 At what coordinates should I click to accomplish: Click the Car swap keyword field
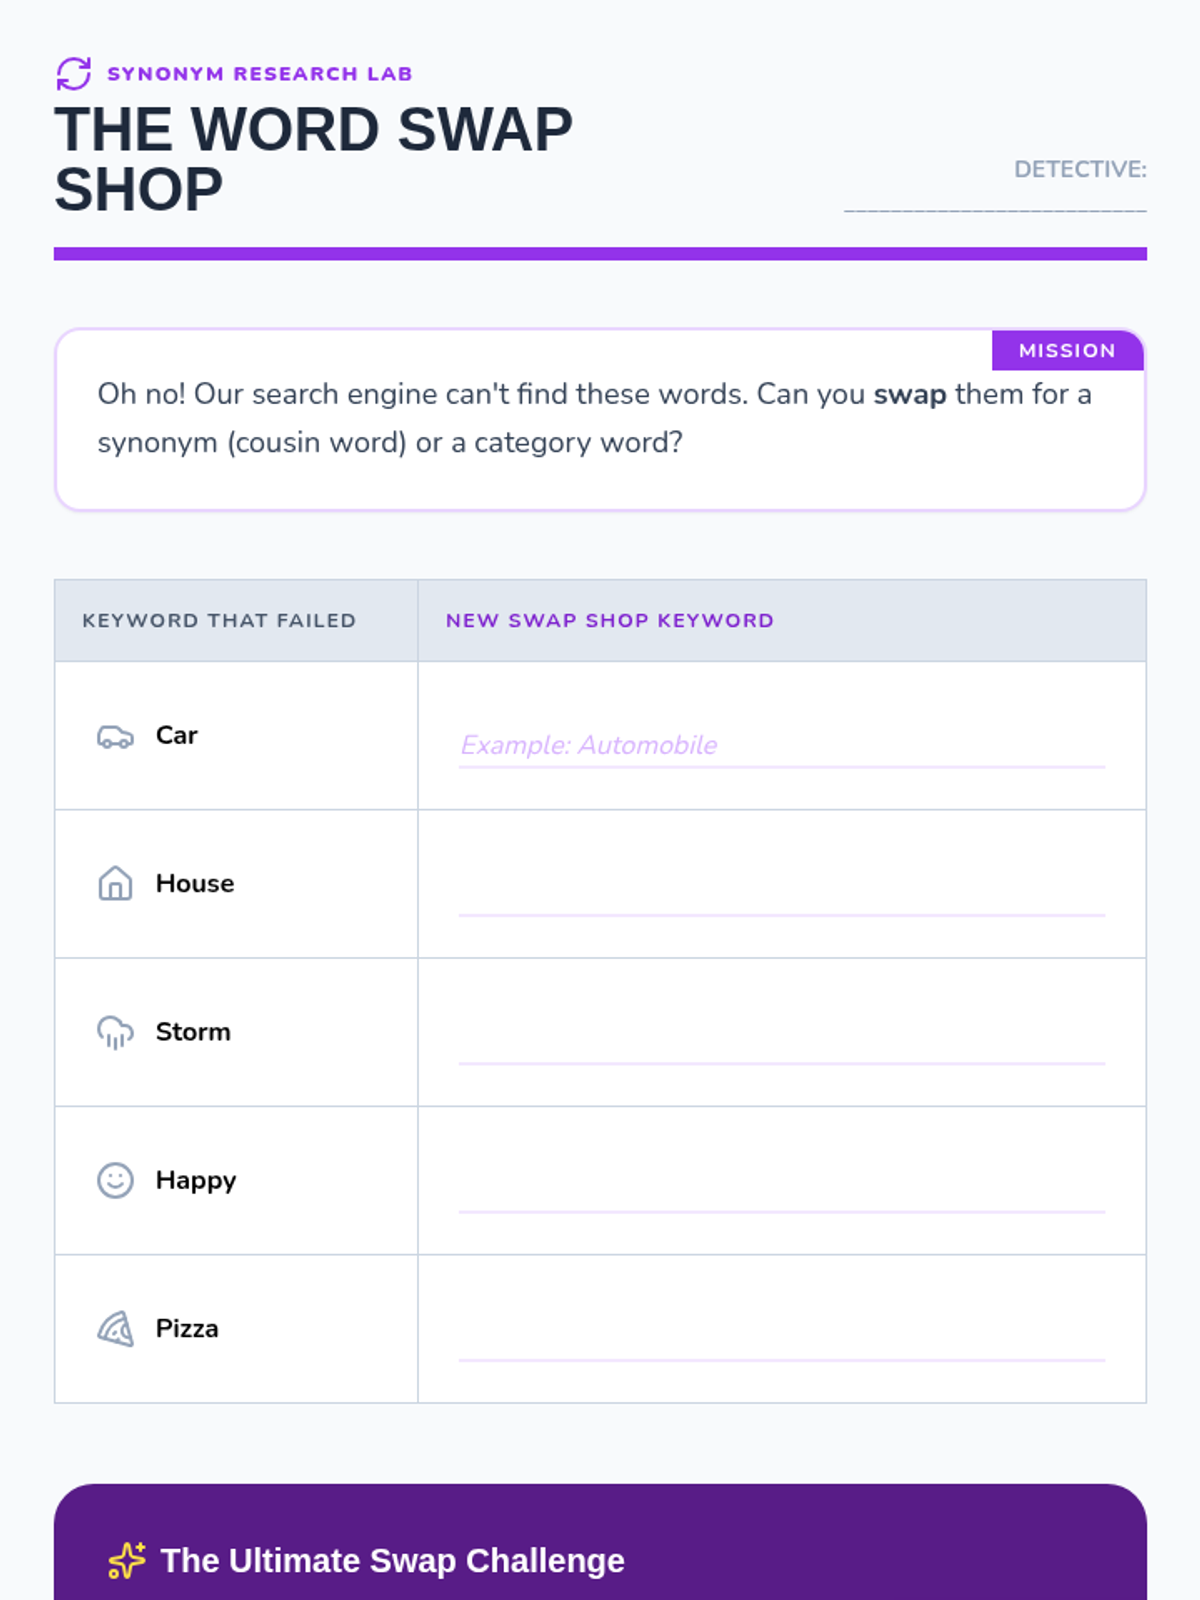pyautogui.click(x=781, y=746)
